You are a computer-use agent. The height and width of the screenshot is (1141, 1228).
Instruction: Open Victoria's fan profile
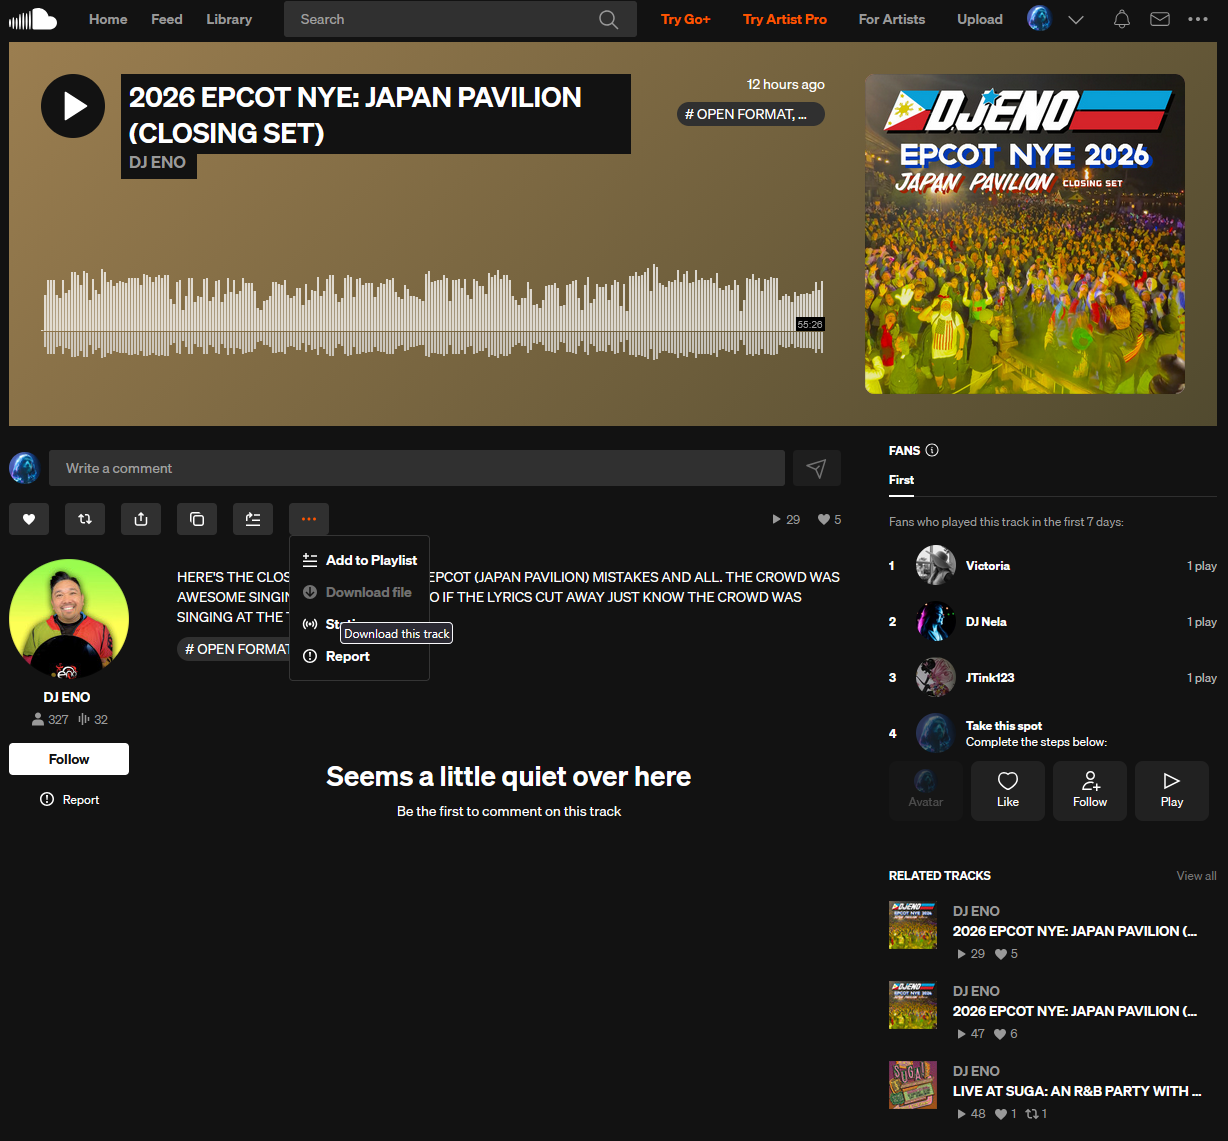click(988, 566)
